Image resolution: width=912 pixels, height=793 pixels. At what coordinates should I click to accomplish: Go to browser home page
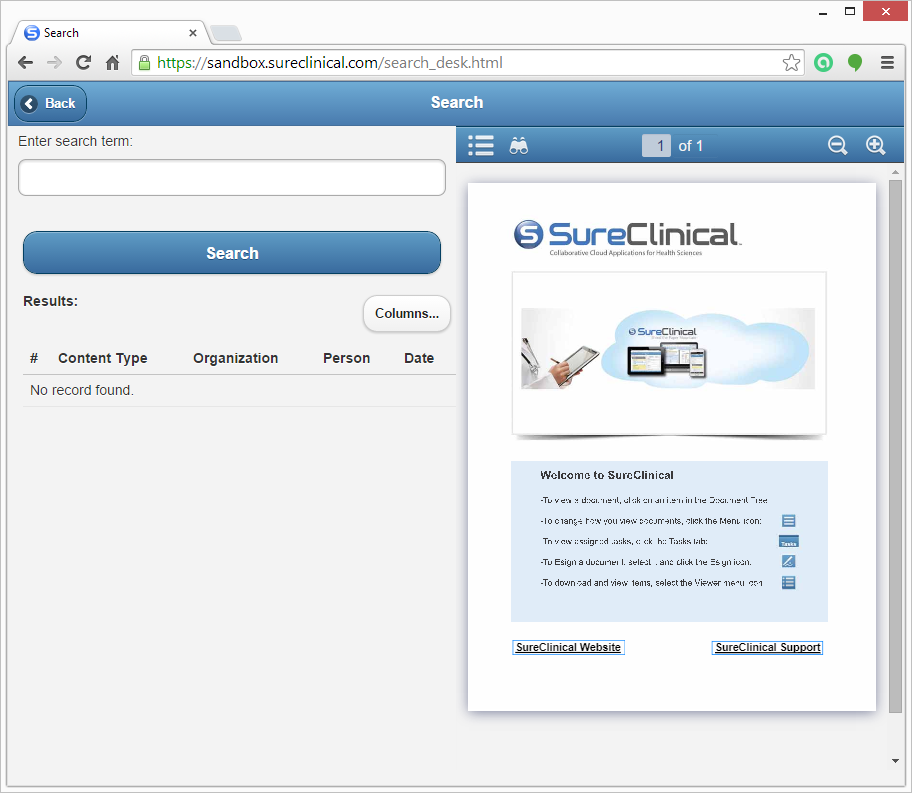[x=112, y=62]
